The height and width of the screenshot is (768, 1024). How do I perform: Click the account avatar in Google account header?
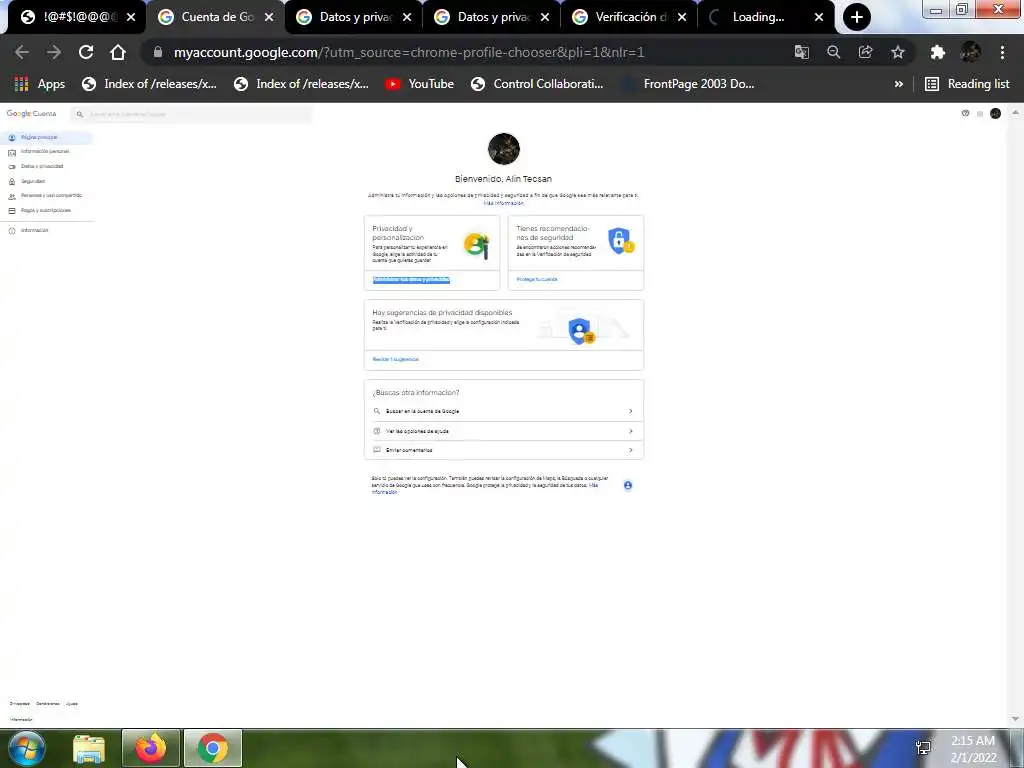point(995,114)
